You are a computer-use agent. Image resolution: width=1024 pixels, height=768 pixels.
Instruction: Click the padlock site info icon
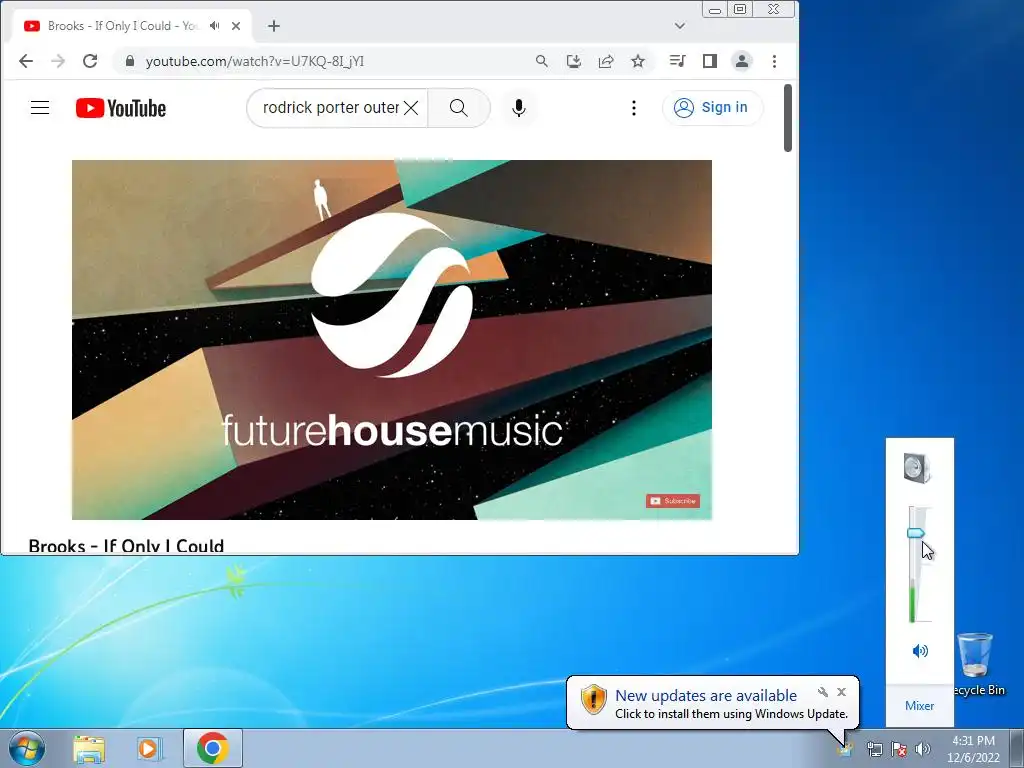[x=129, y=61]
